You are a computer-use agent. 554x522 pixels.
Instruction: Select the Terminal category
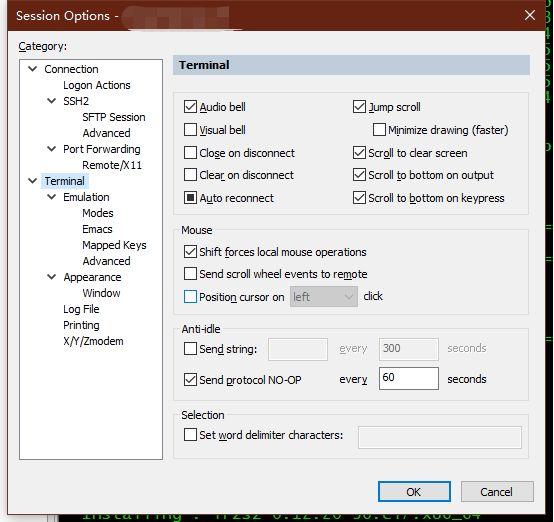[x=65, y=181]
